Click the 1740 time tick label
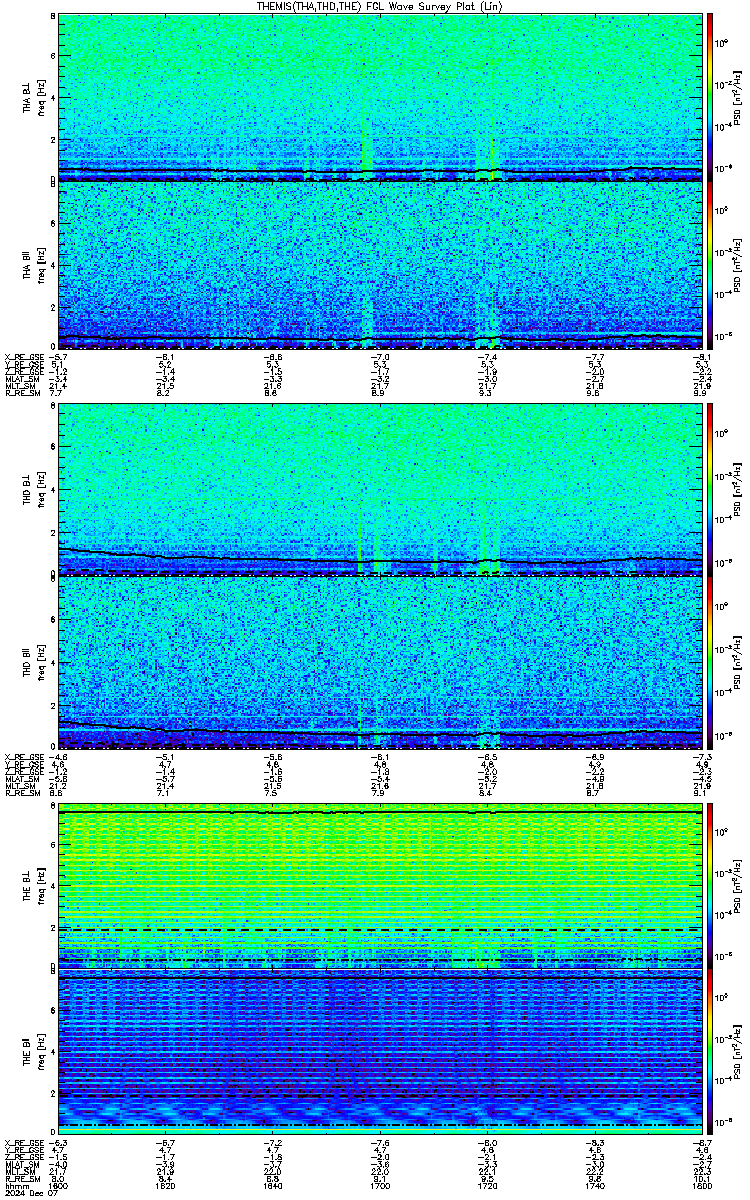750x1200 pixels. [595, 1185]
